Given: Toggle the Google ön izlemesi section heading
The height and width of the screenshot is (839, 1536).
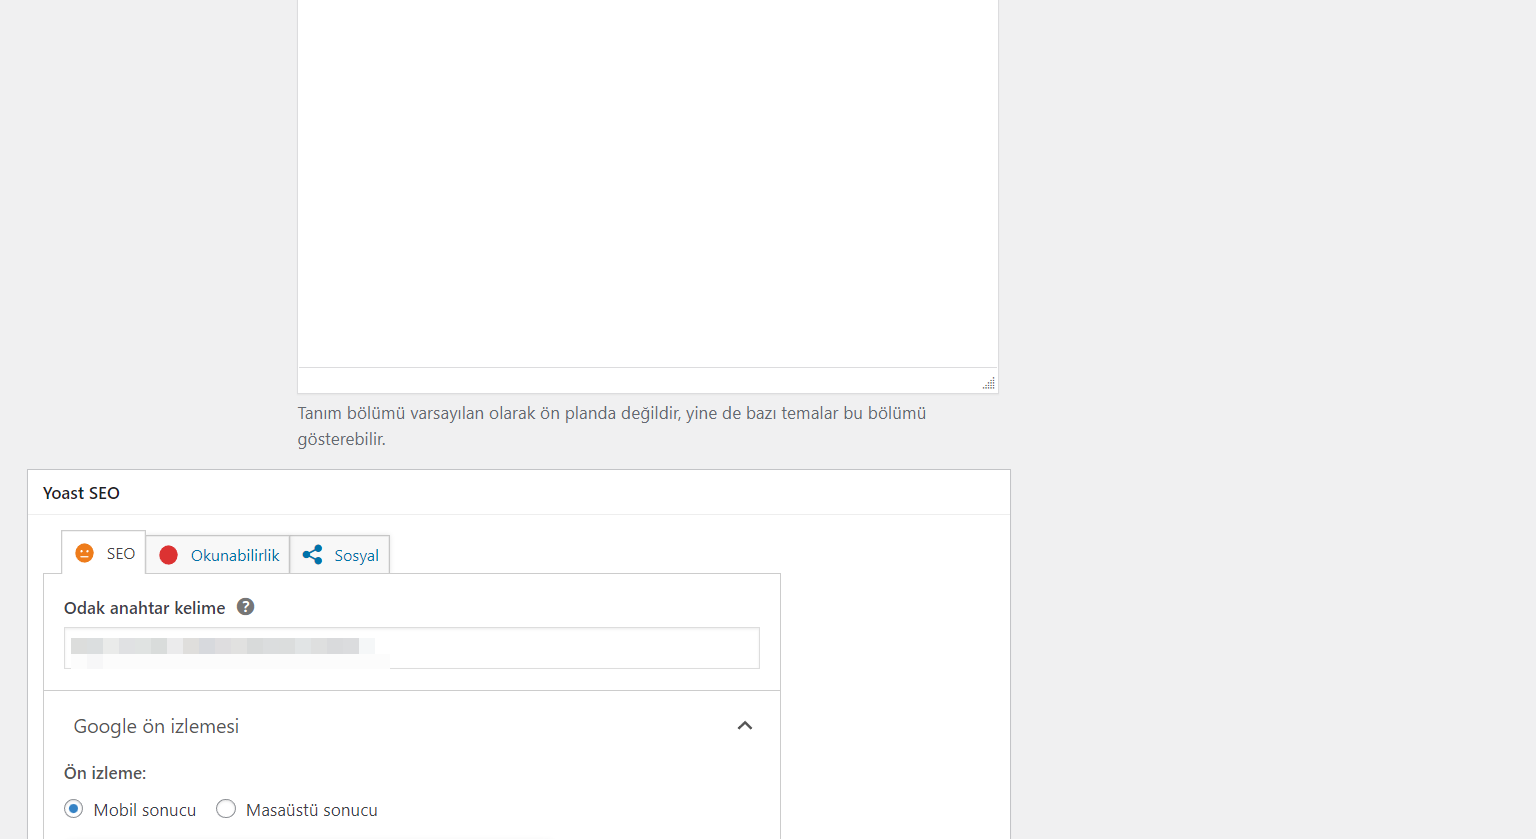Looking at the screenshot, I should point(156,727).
